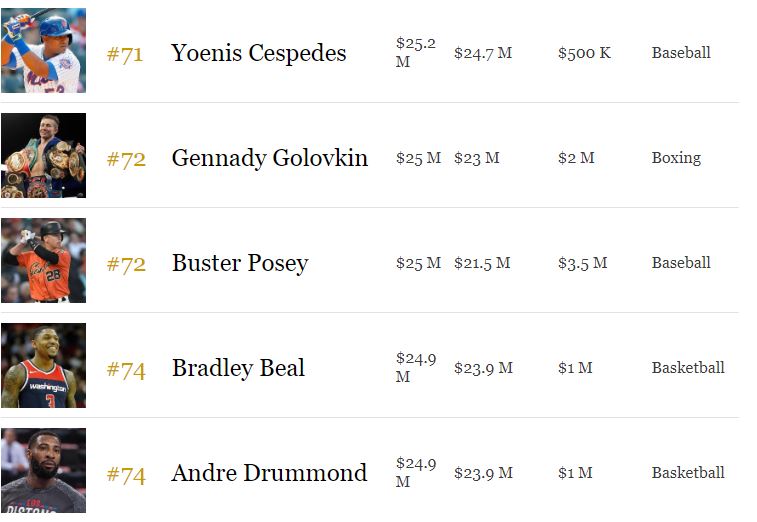Screen dimensions: 757x522
Task: Click the Gennady Golovkin name link
Action: pyautogui.click(x=270, y=158)
